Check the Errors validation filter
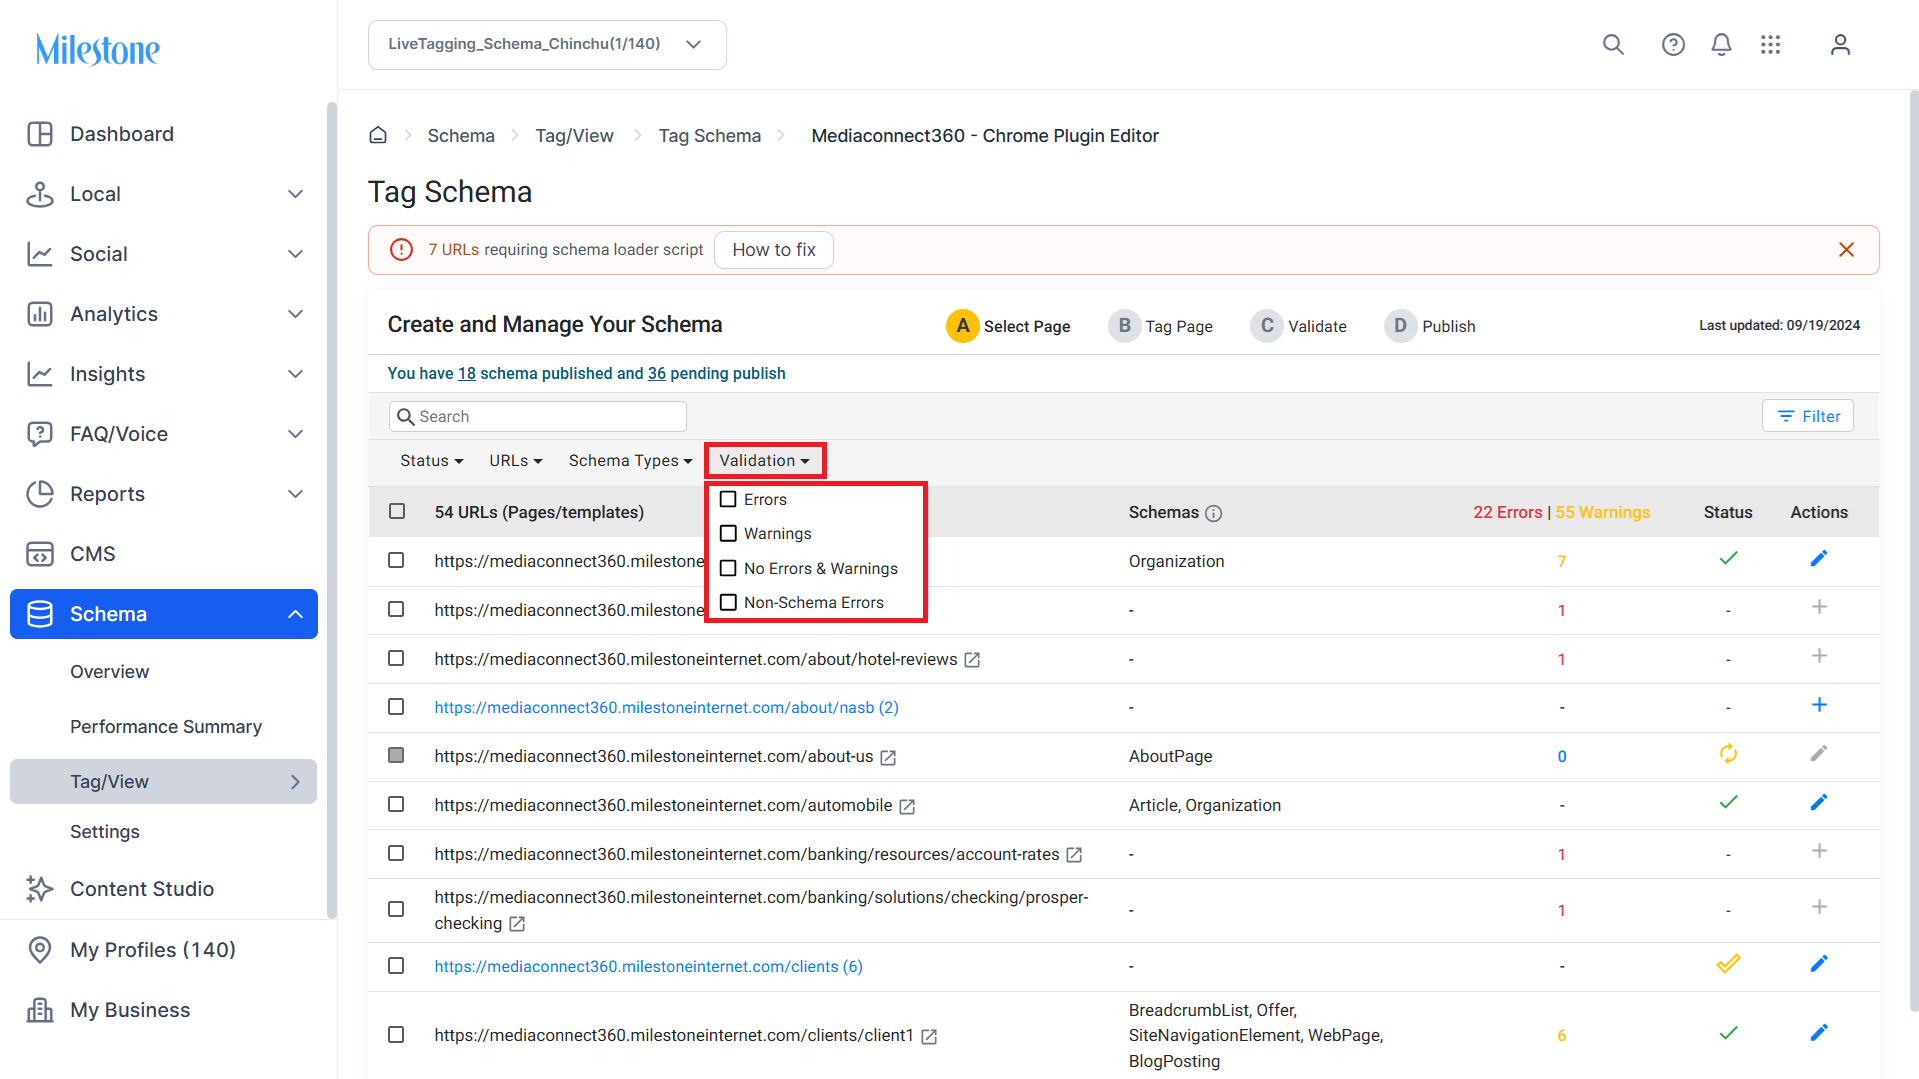 click(x=728, y=499)
